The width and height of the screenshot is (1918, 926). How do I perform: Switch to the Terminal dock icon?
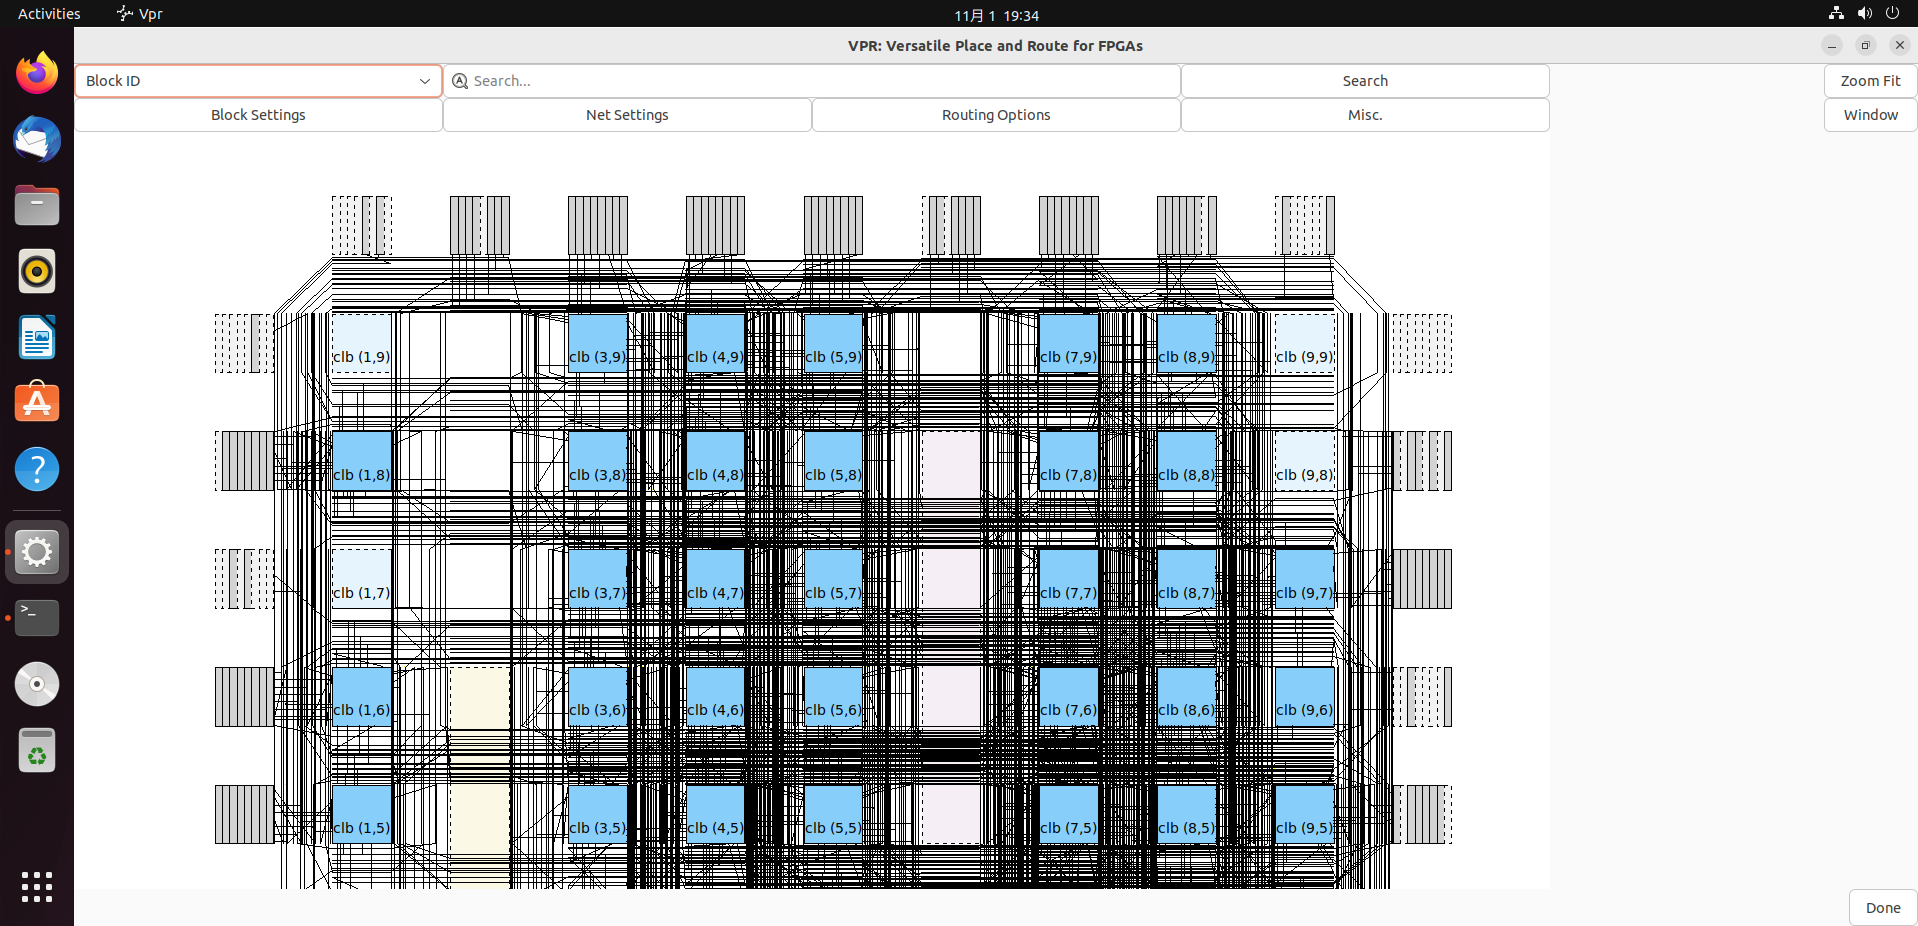point(37,618)
